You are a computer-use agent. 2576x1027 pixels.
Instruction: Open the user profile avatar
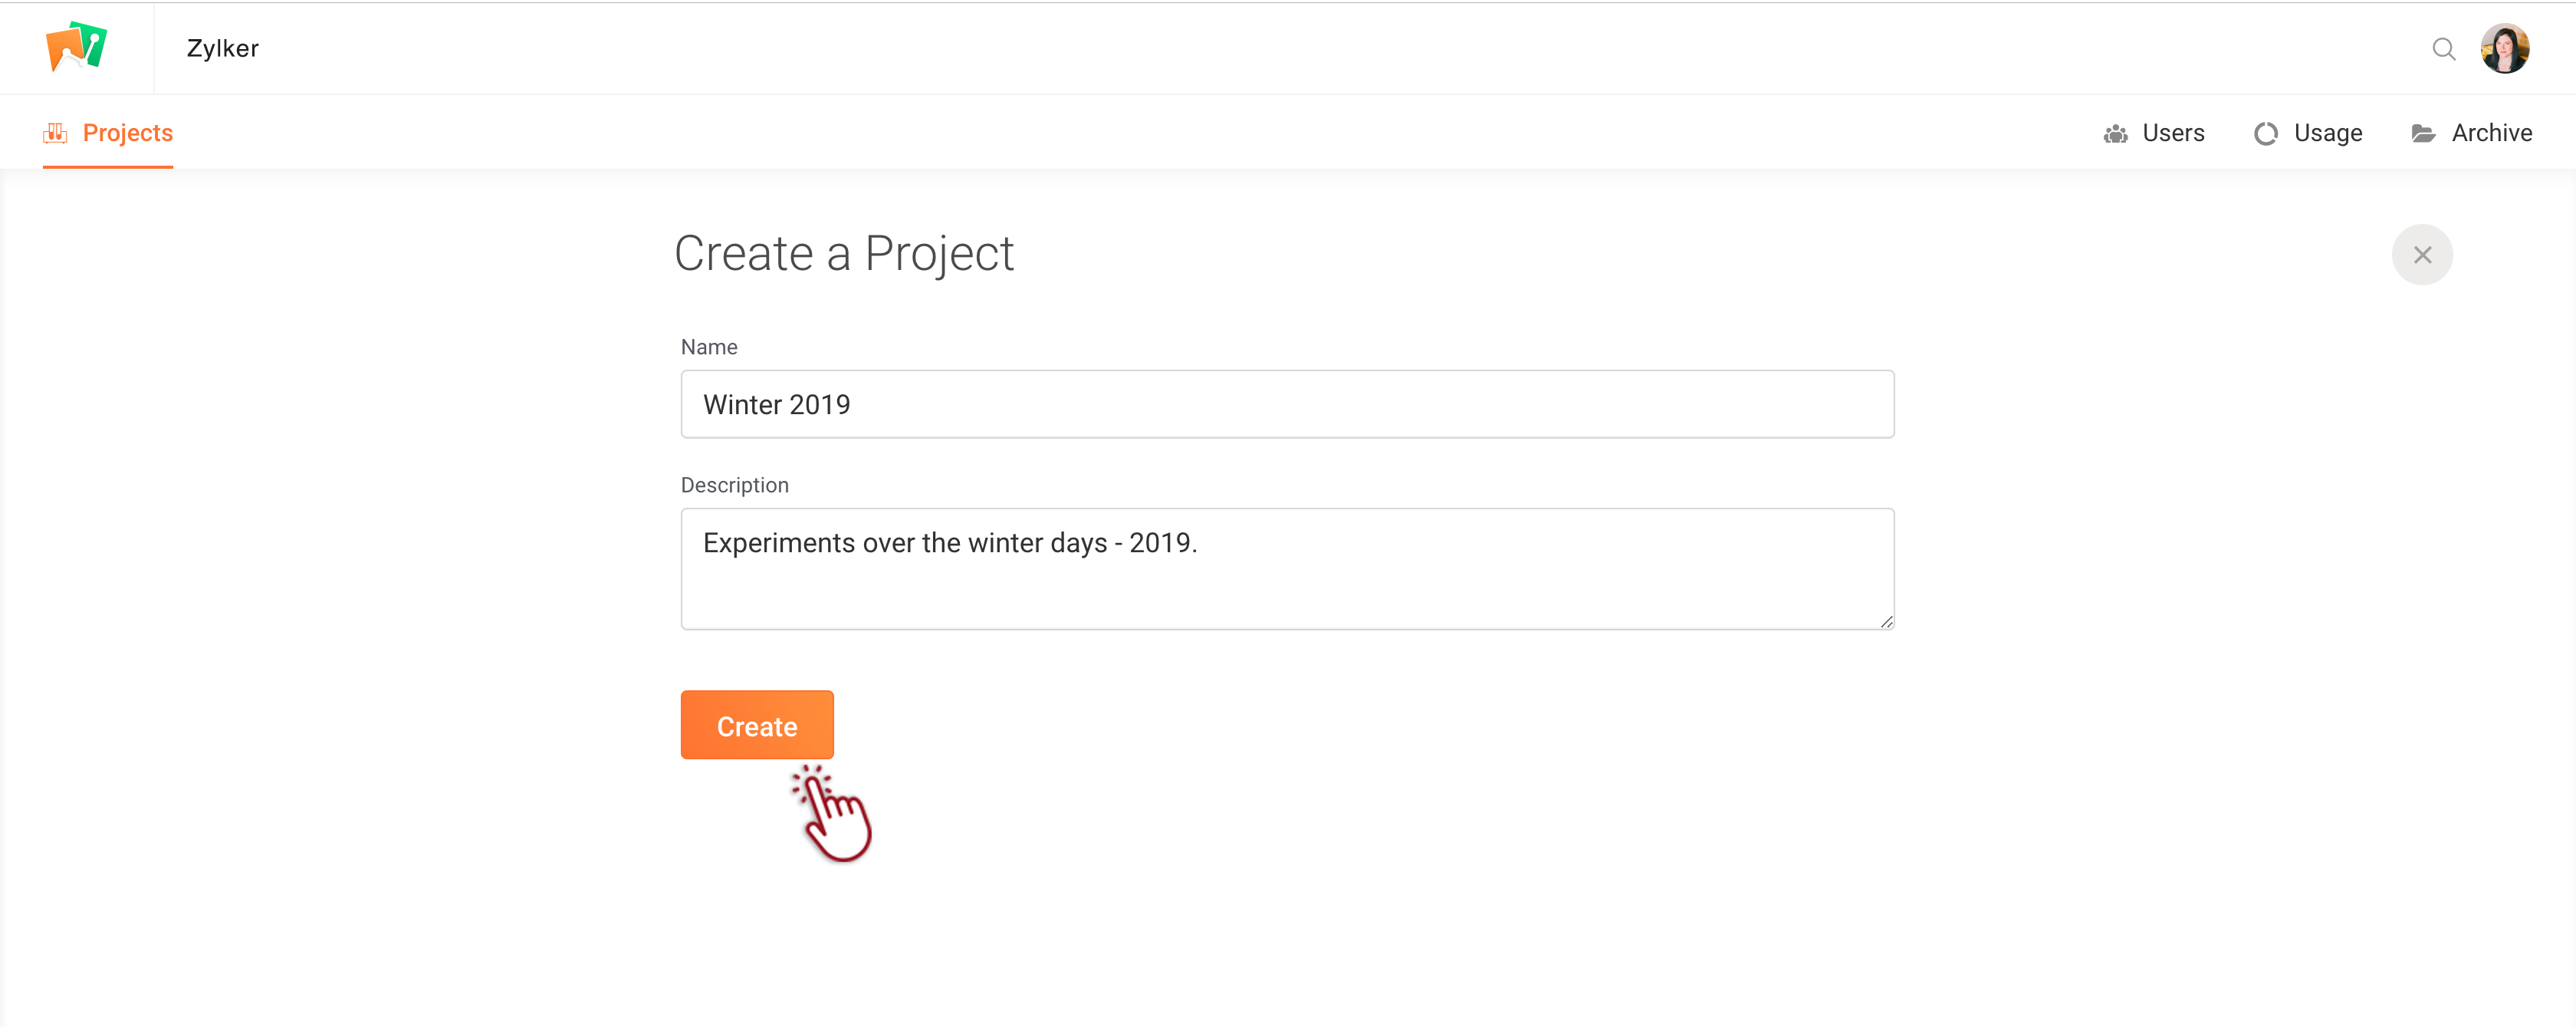[x=2504, y=49]
